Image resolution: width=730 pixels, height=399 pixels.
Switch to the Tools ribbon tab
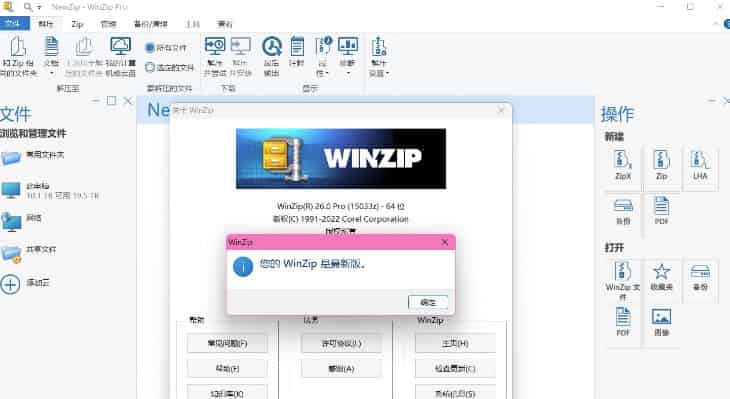click(192, 24)
